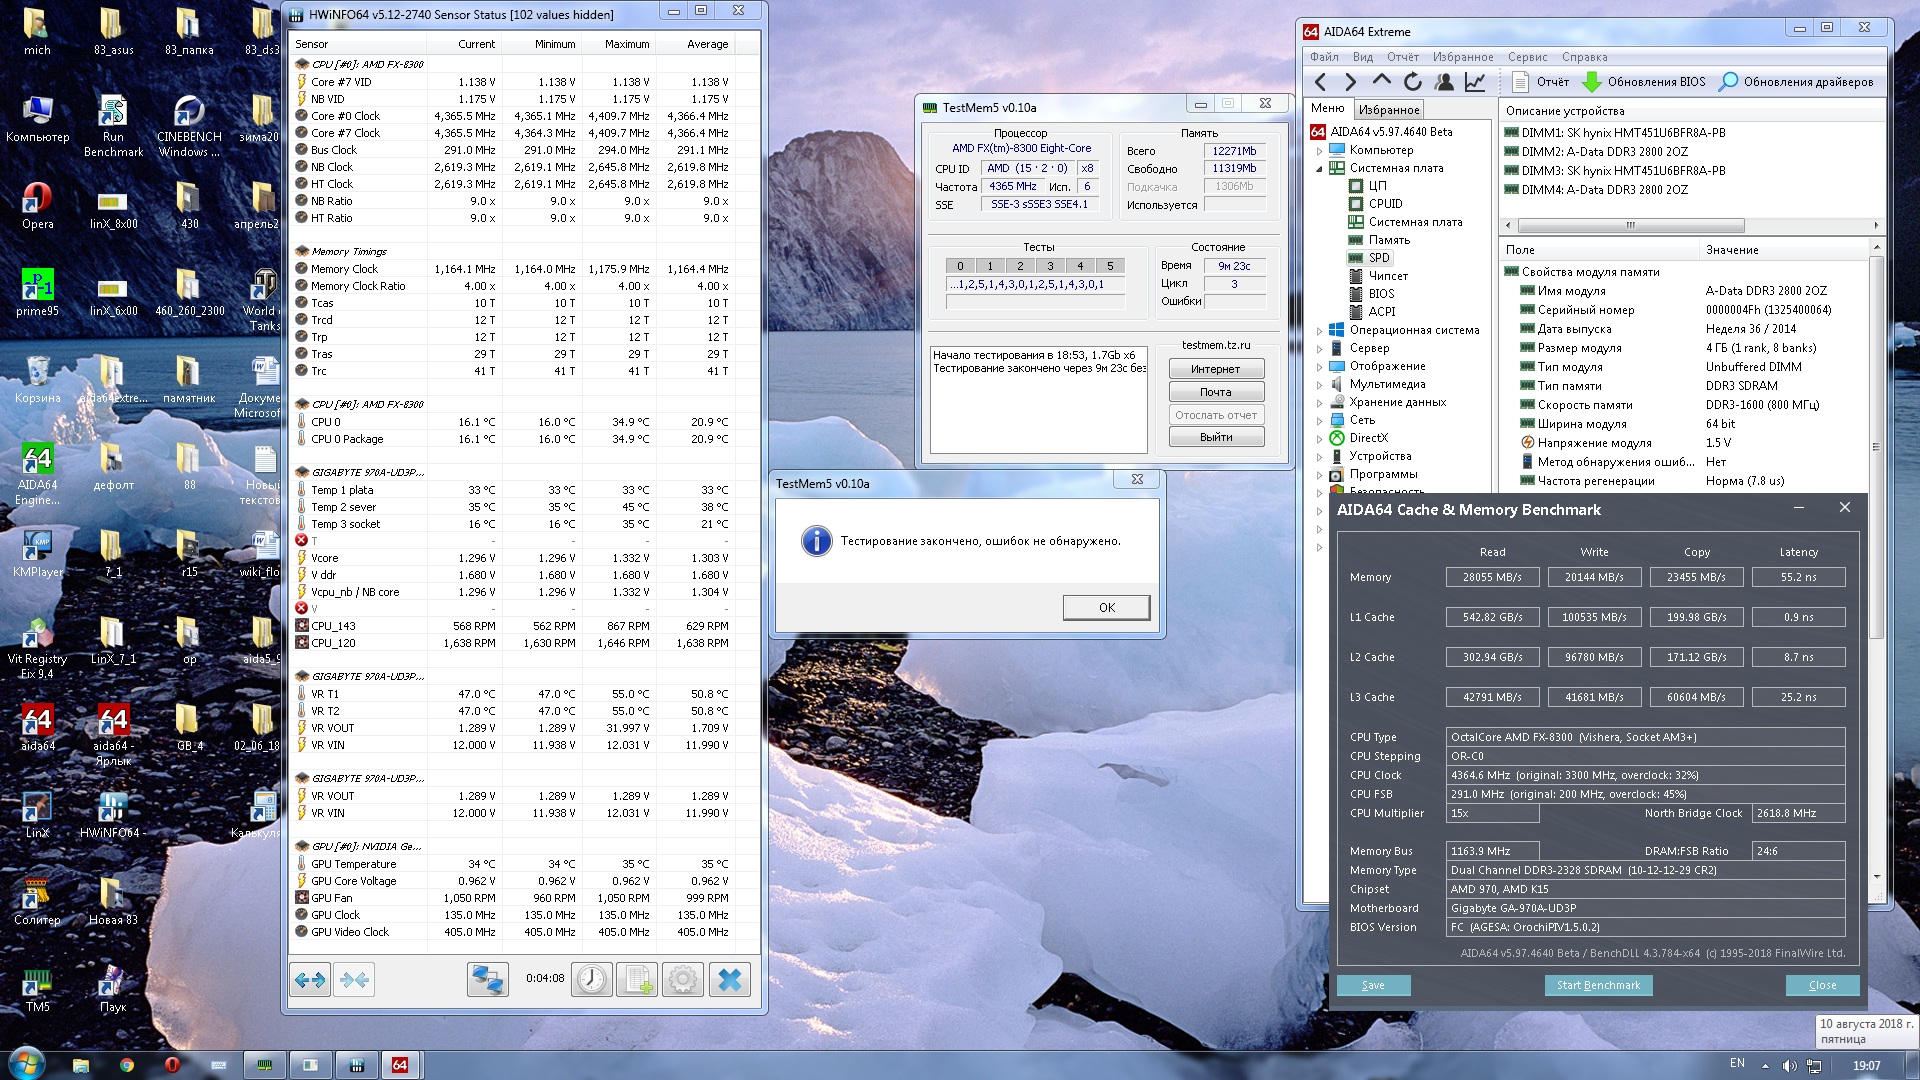Collapse the Системная плата tree node
Viewport: 1920px width, 1080px height.
1320,169
